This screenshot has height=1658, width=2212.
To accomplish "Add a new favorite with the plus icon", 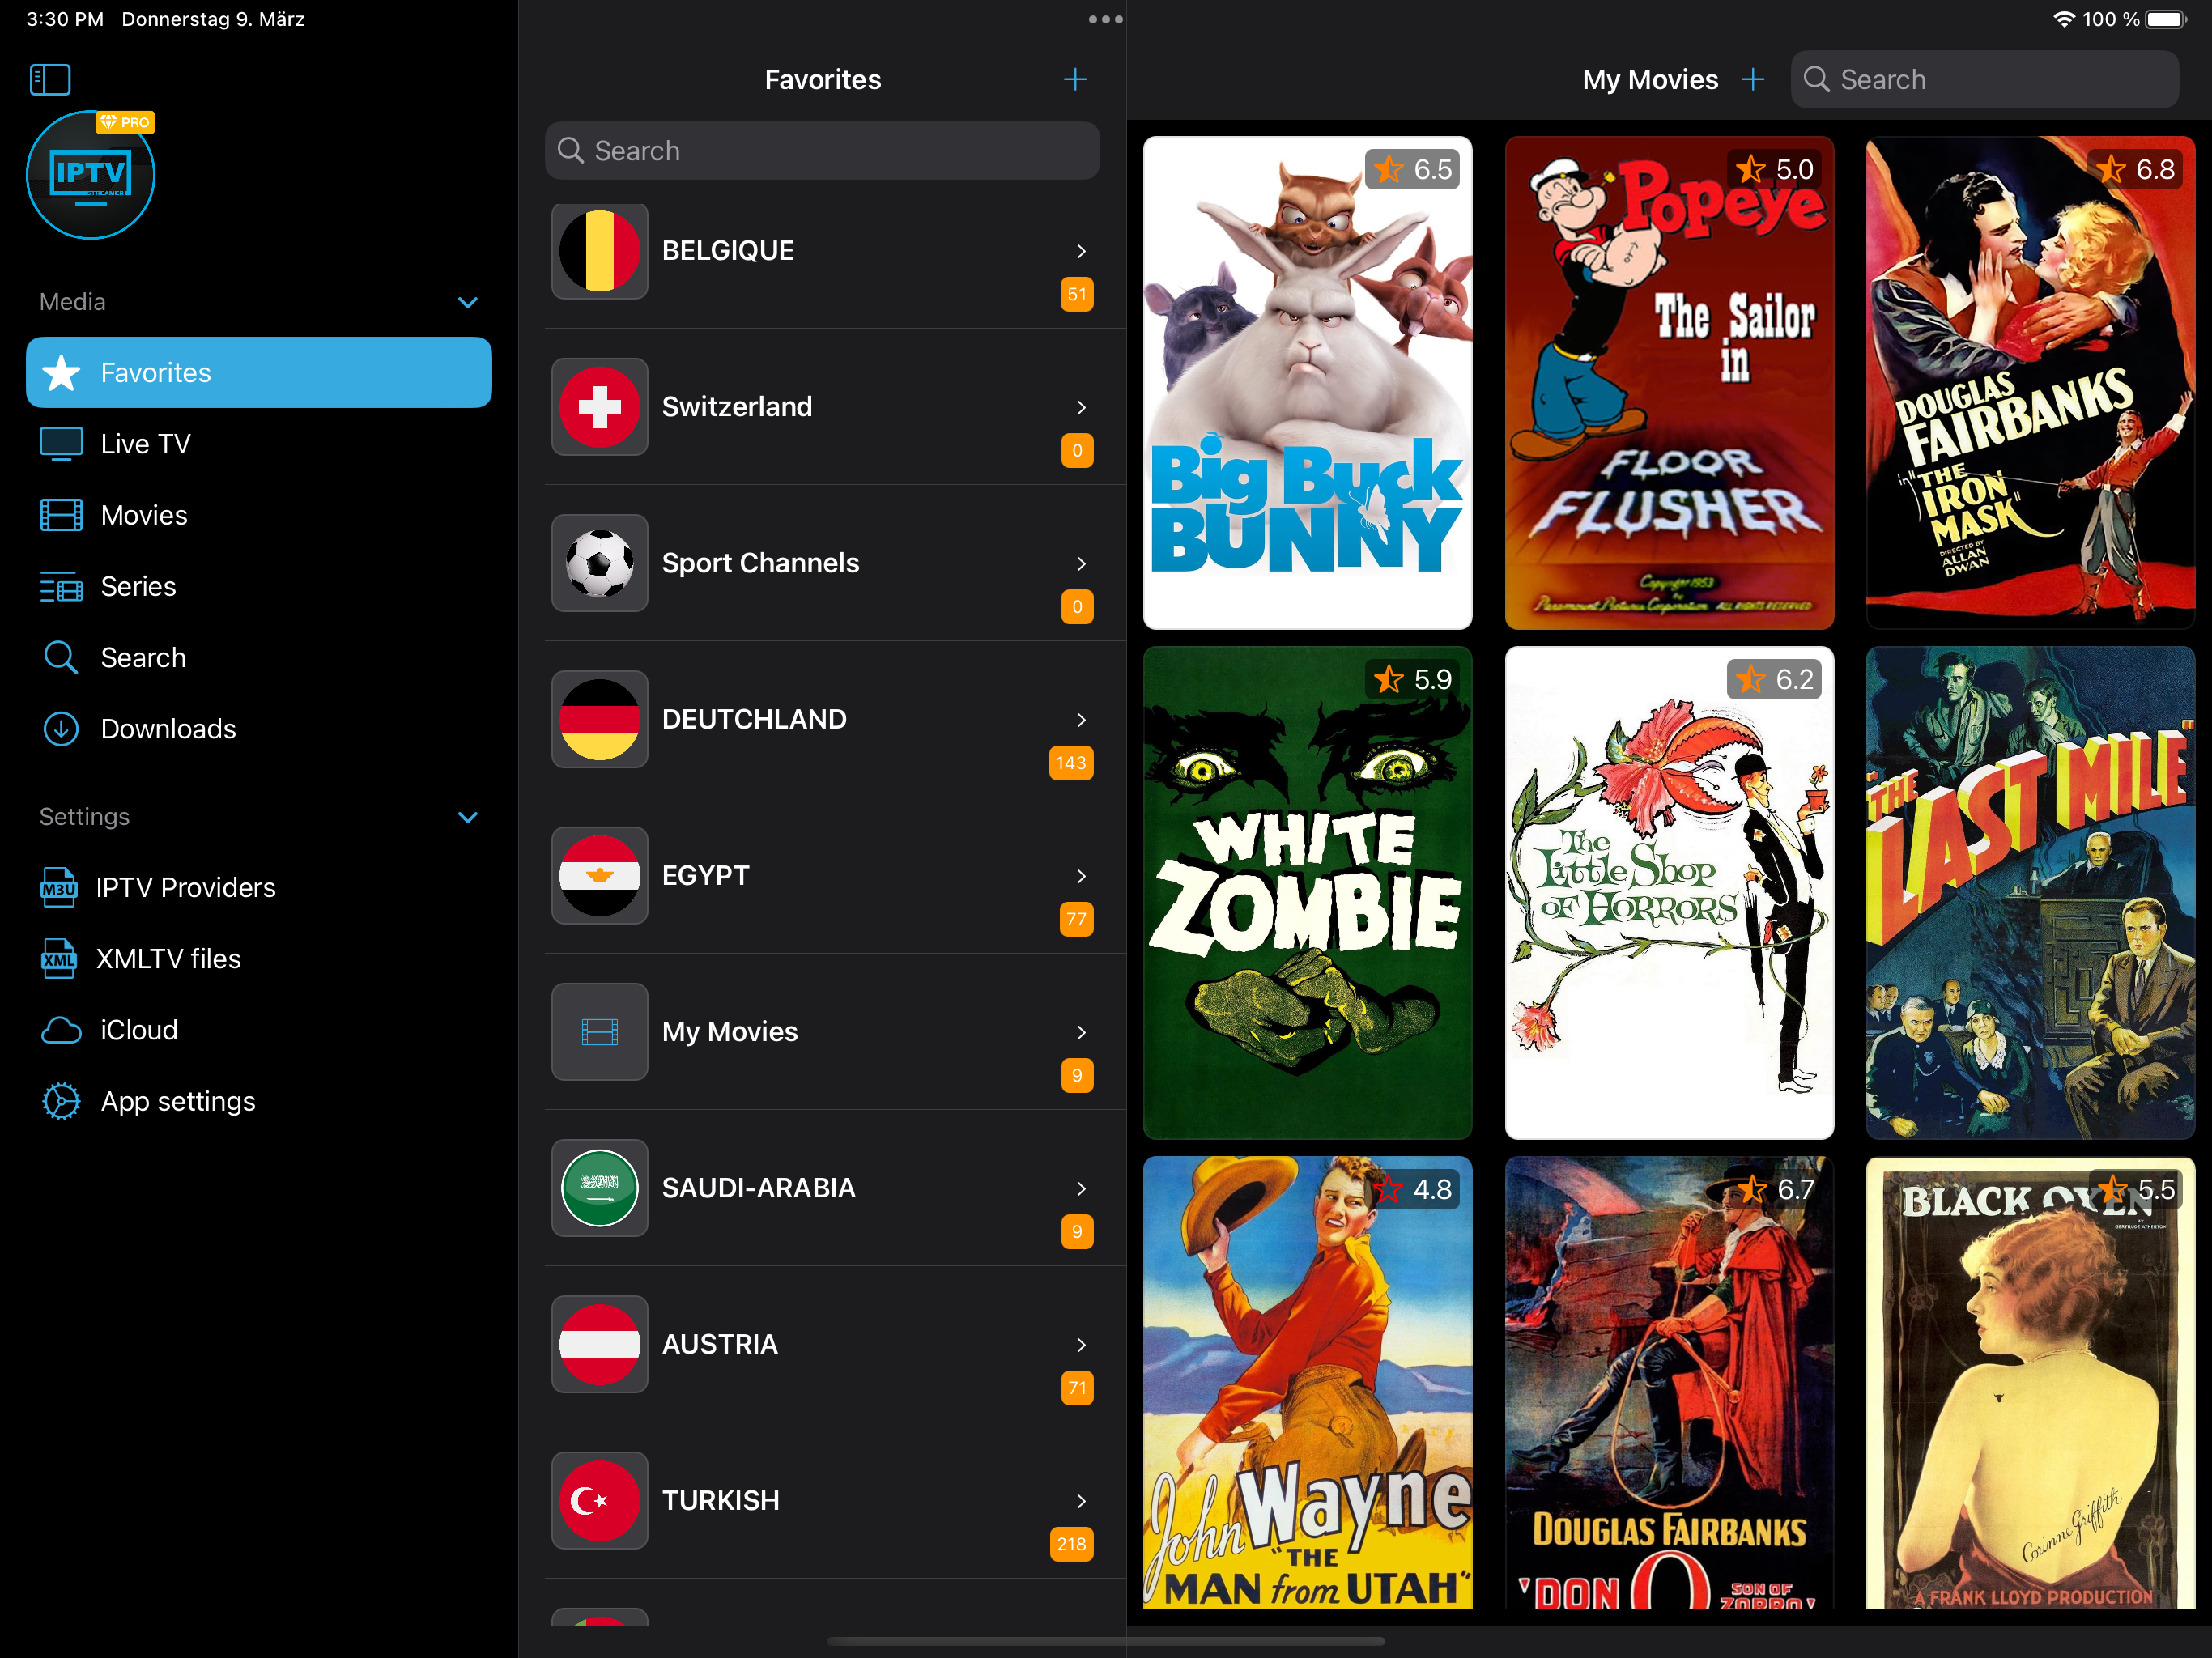I will 1075,79.
